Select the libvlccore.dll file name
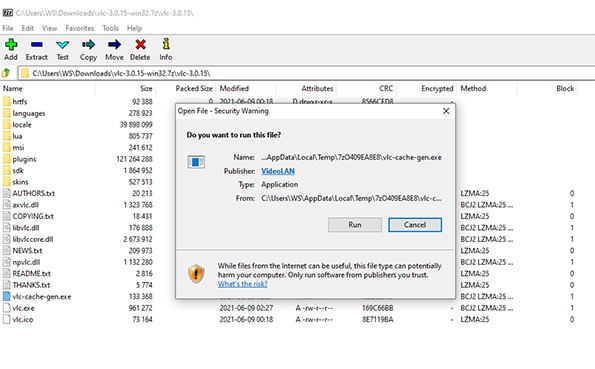This screenshot has width=595, height=369. coord(33,239)
